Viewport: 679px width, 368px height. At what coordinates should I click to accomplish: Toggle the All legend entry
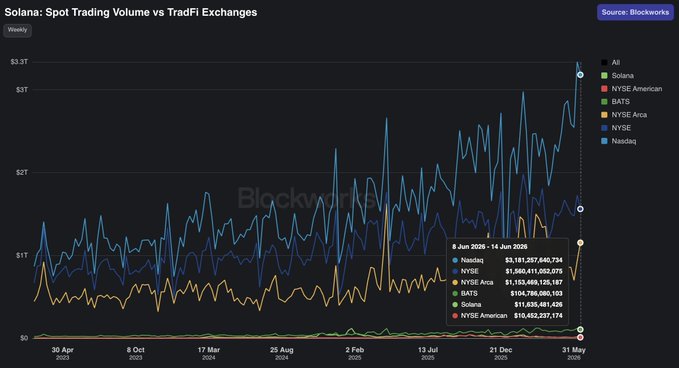[611, 62]
